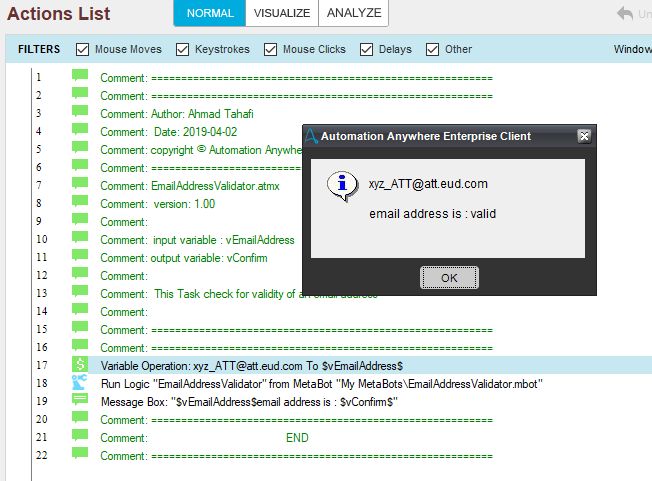Click the comment icon on line 1
This screenshot has width=652, height=481.
tap(80, 76)
